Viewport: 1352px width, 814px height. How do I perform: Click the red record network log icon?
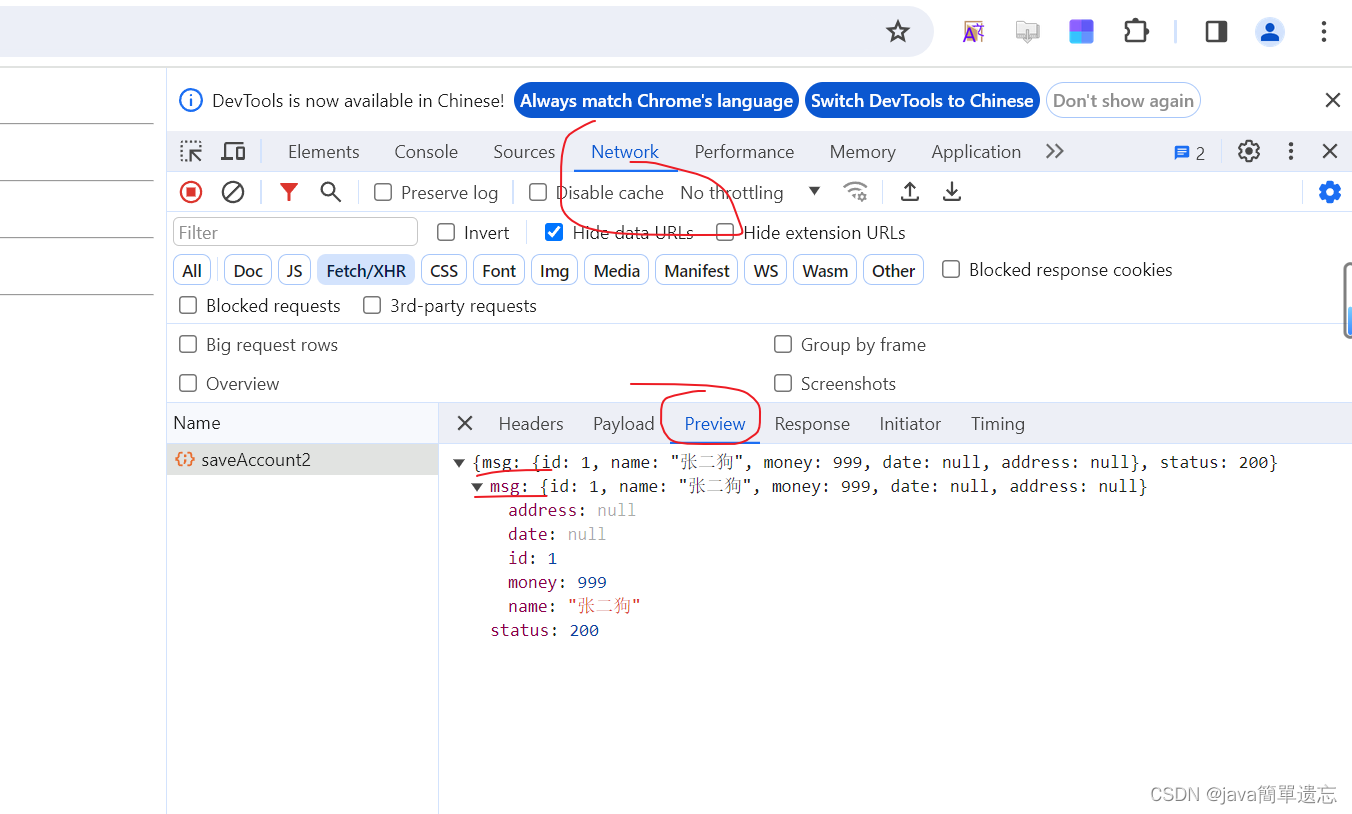coord(190,191)
